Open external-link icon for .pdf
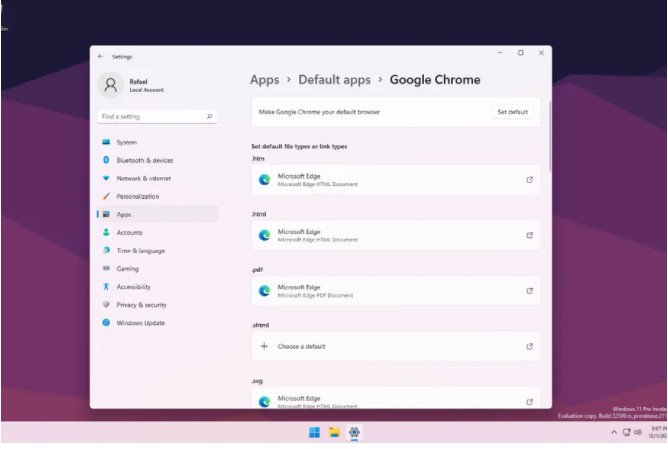 click(530, 291)
